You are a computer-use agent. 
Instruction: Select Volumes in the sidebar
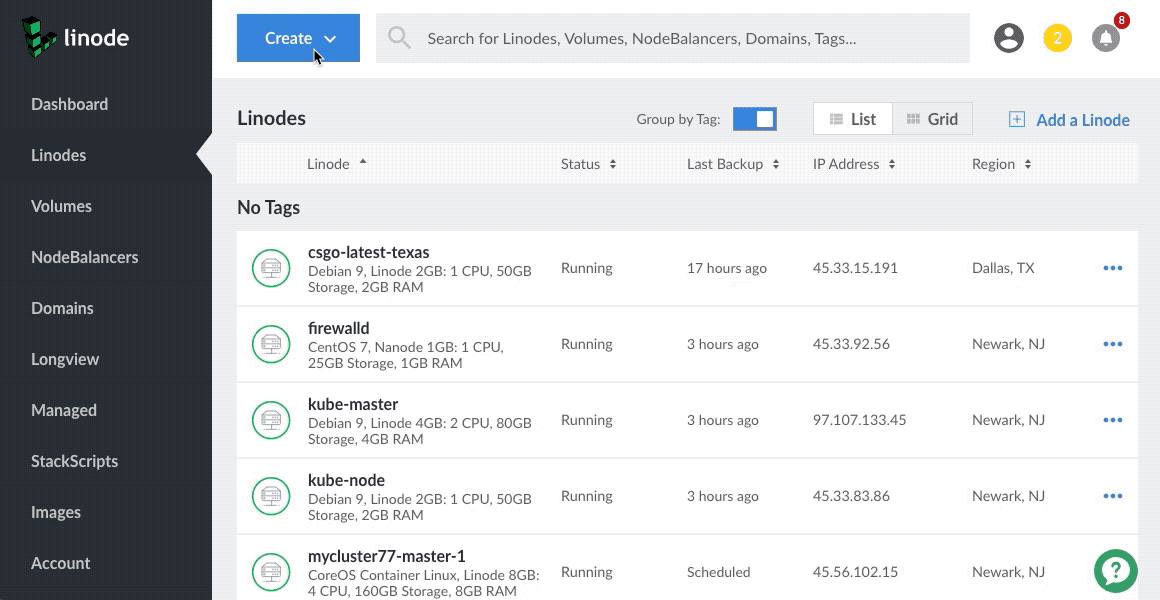pyautogui.click(x=61, y=206)
